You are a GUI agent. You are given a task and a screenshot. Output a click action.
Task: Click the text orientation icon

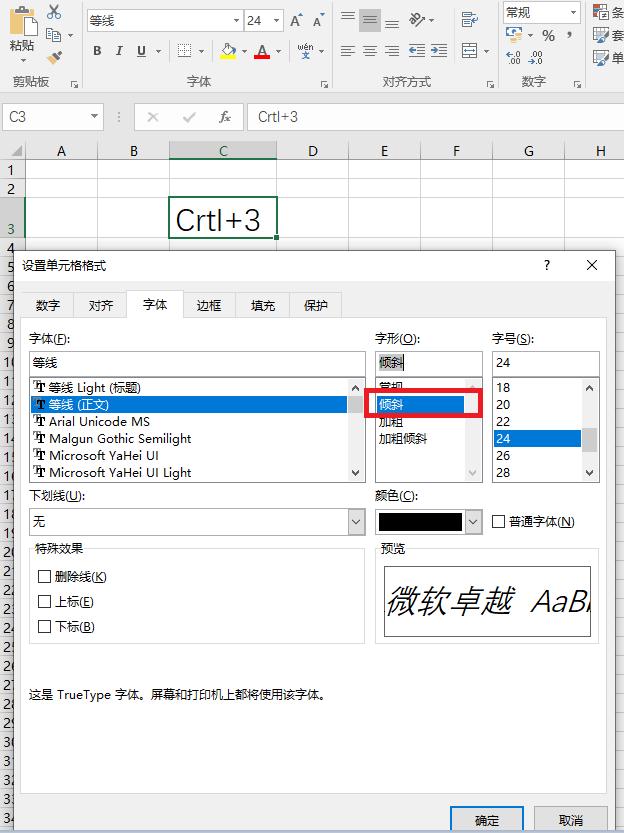pyautogui.click(x=417, y=20)
